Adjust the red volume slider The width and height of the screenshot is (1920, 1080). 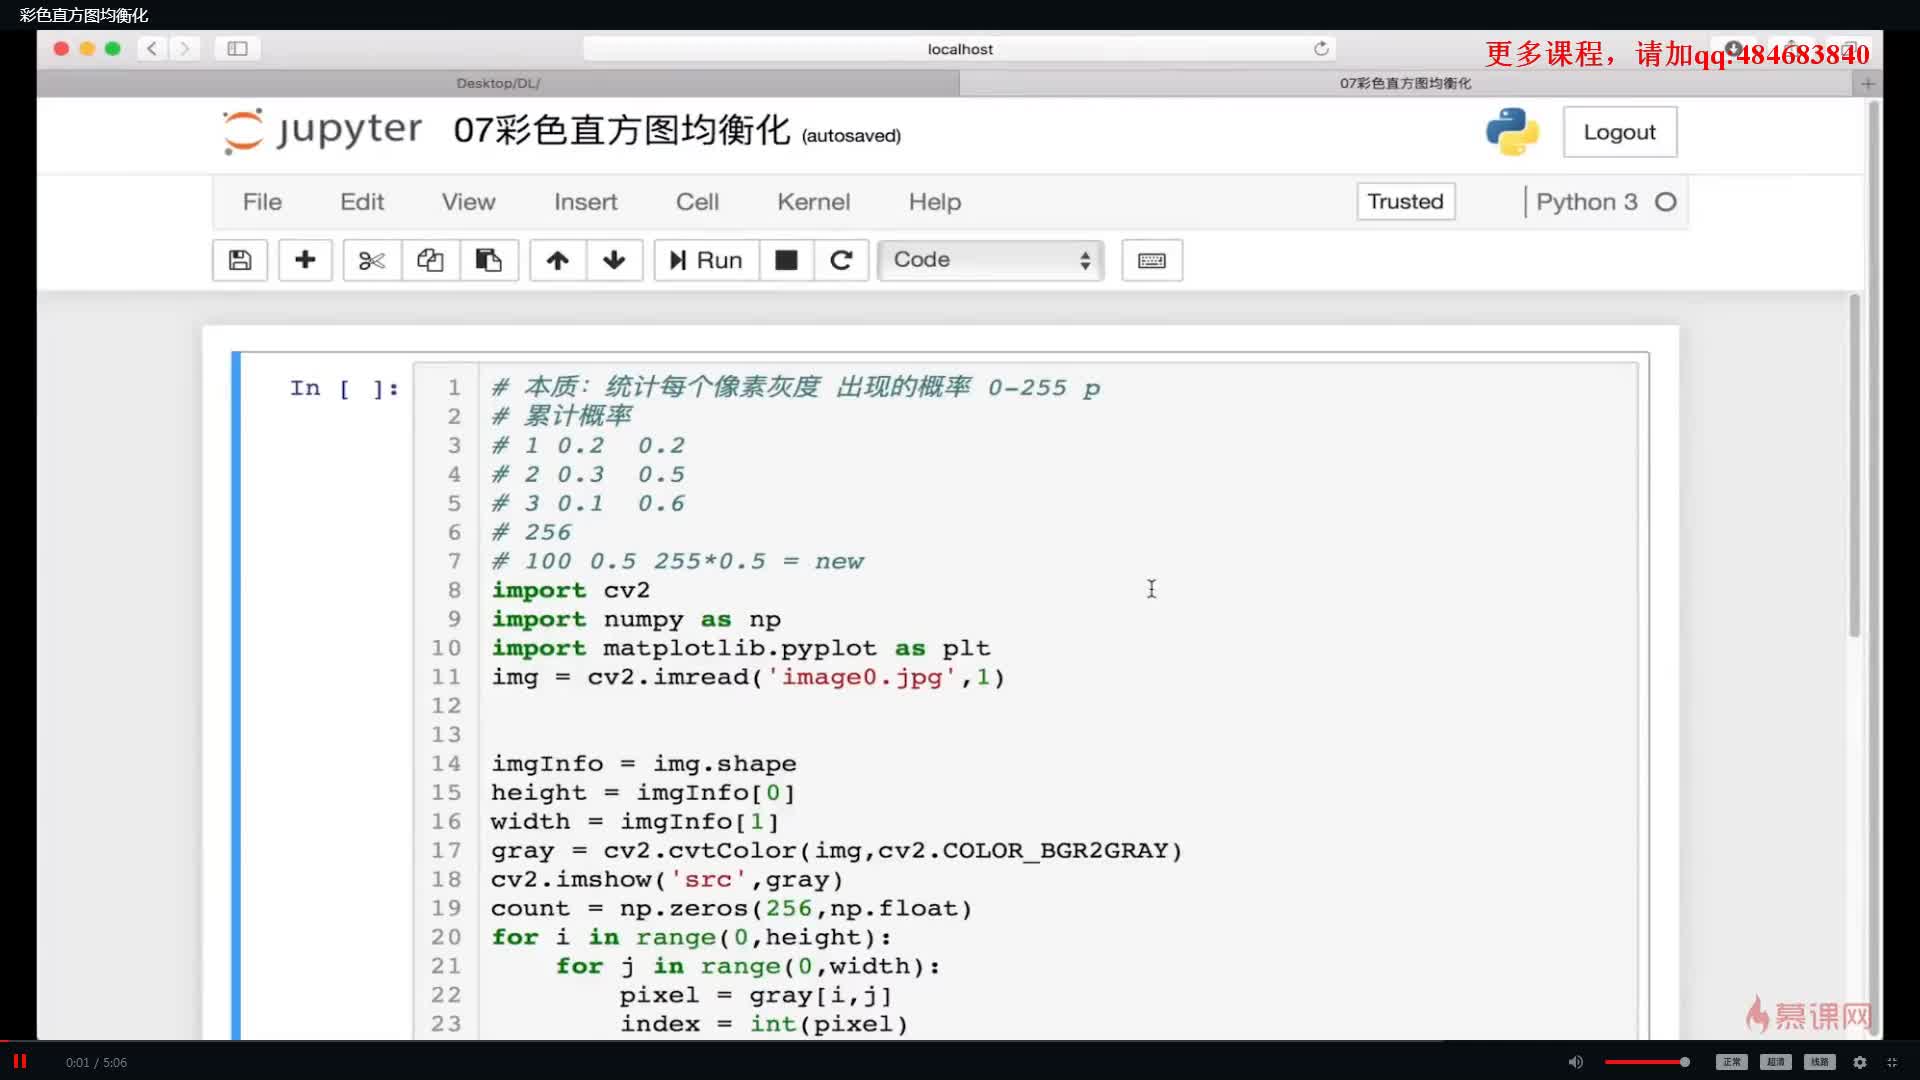point(1647,1062)
